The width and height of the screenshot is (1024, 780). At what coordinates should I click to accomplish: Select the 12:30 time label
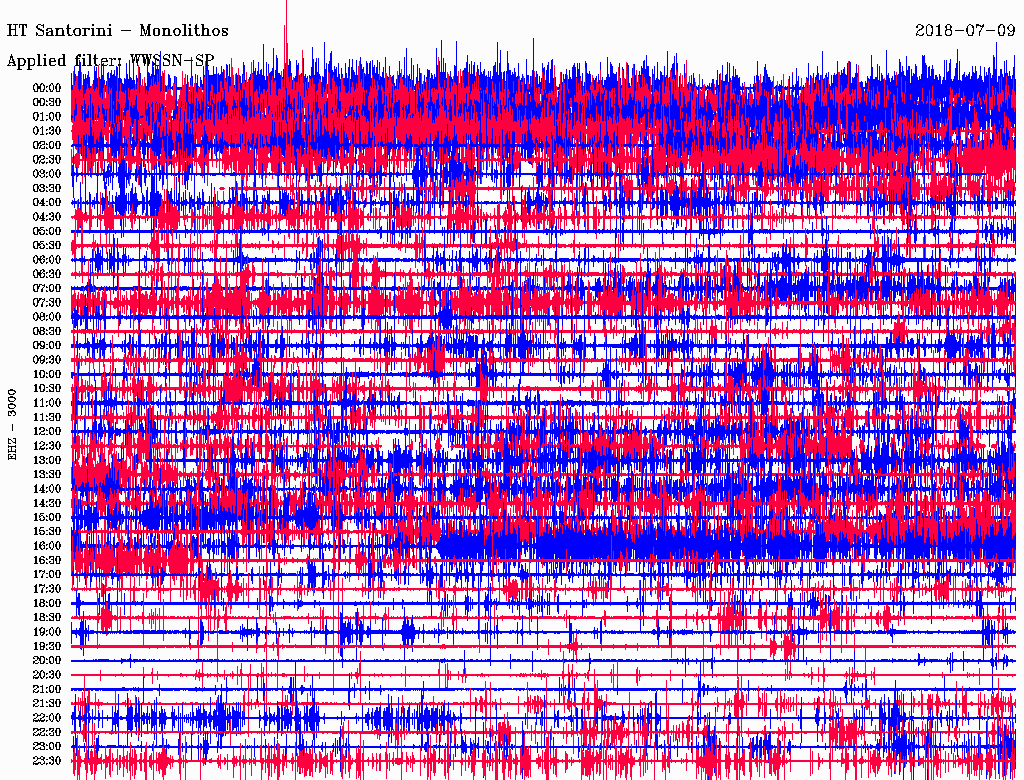coord(47,446)
